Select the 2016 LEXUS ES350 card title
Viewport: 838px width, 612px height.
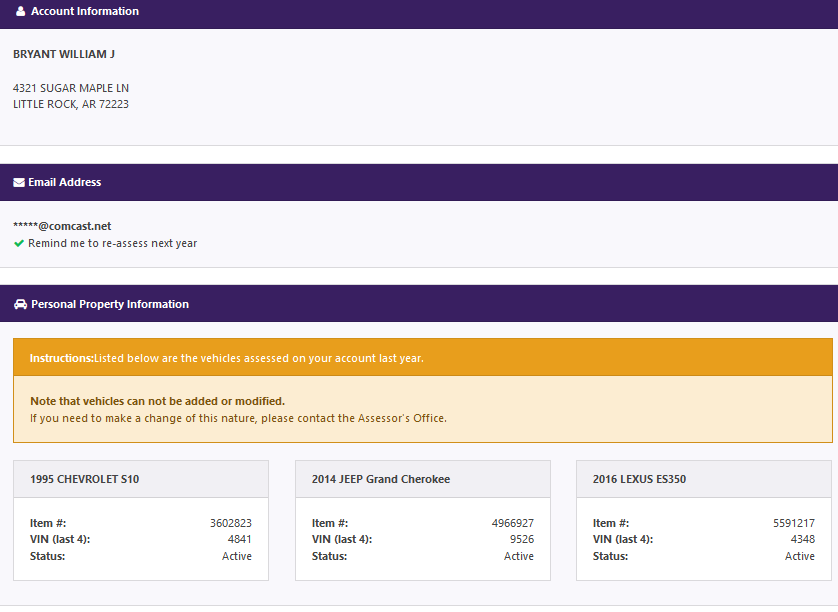pyautogui.click(x=639, y=479)
